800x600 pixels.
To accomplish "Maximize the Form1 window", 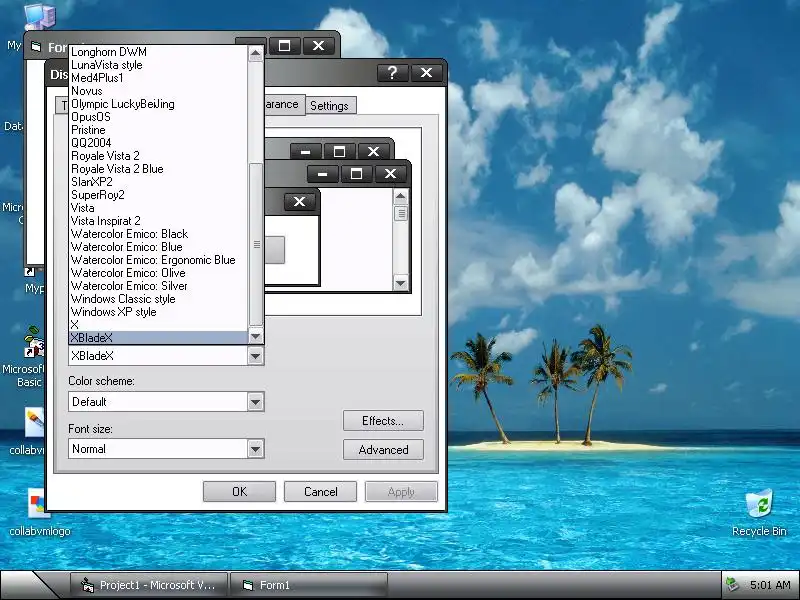I will coord(284,46).
